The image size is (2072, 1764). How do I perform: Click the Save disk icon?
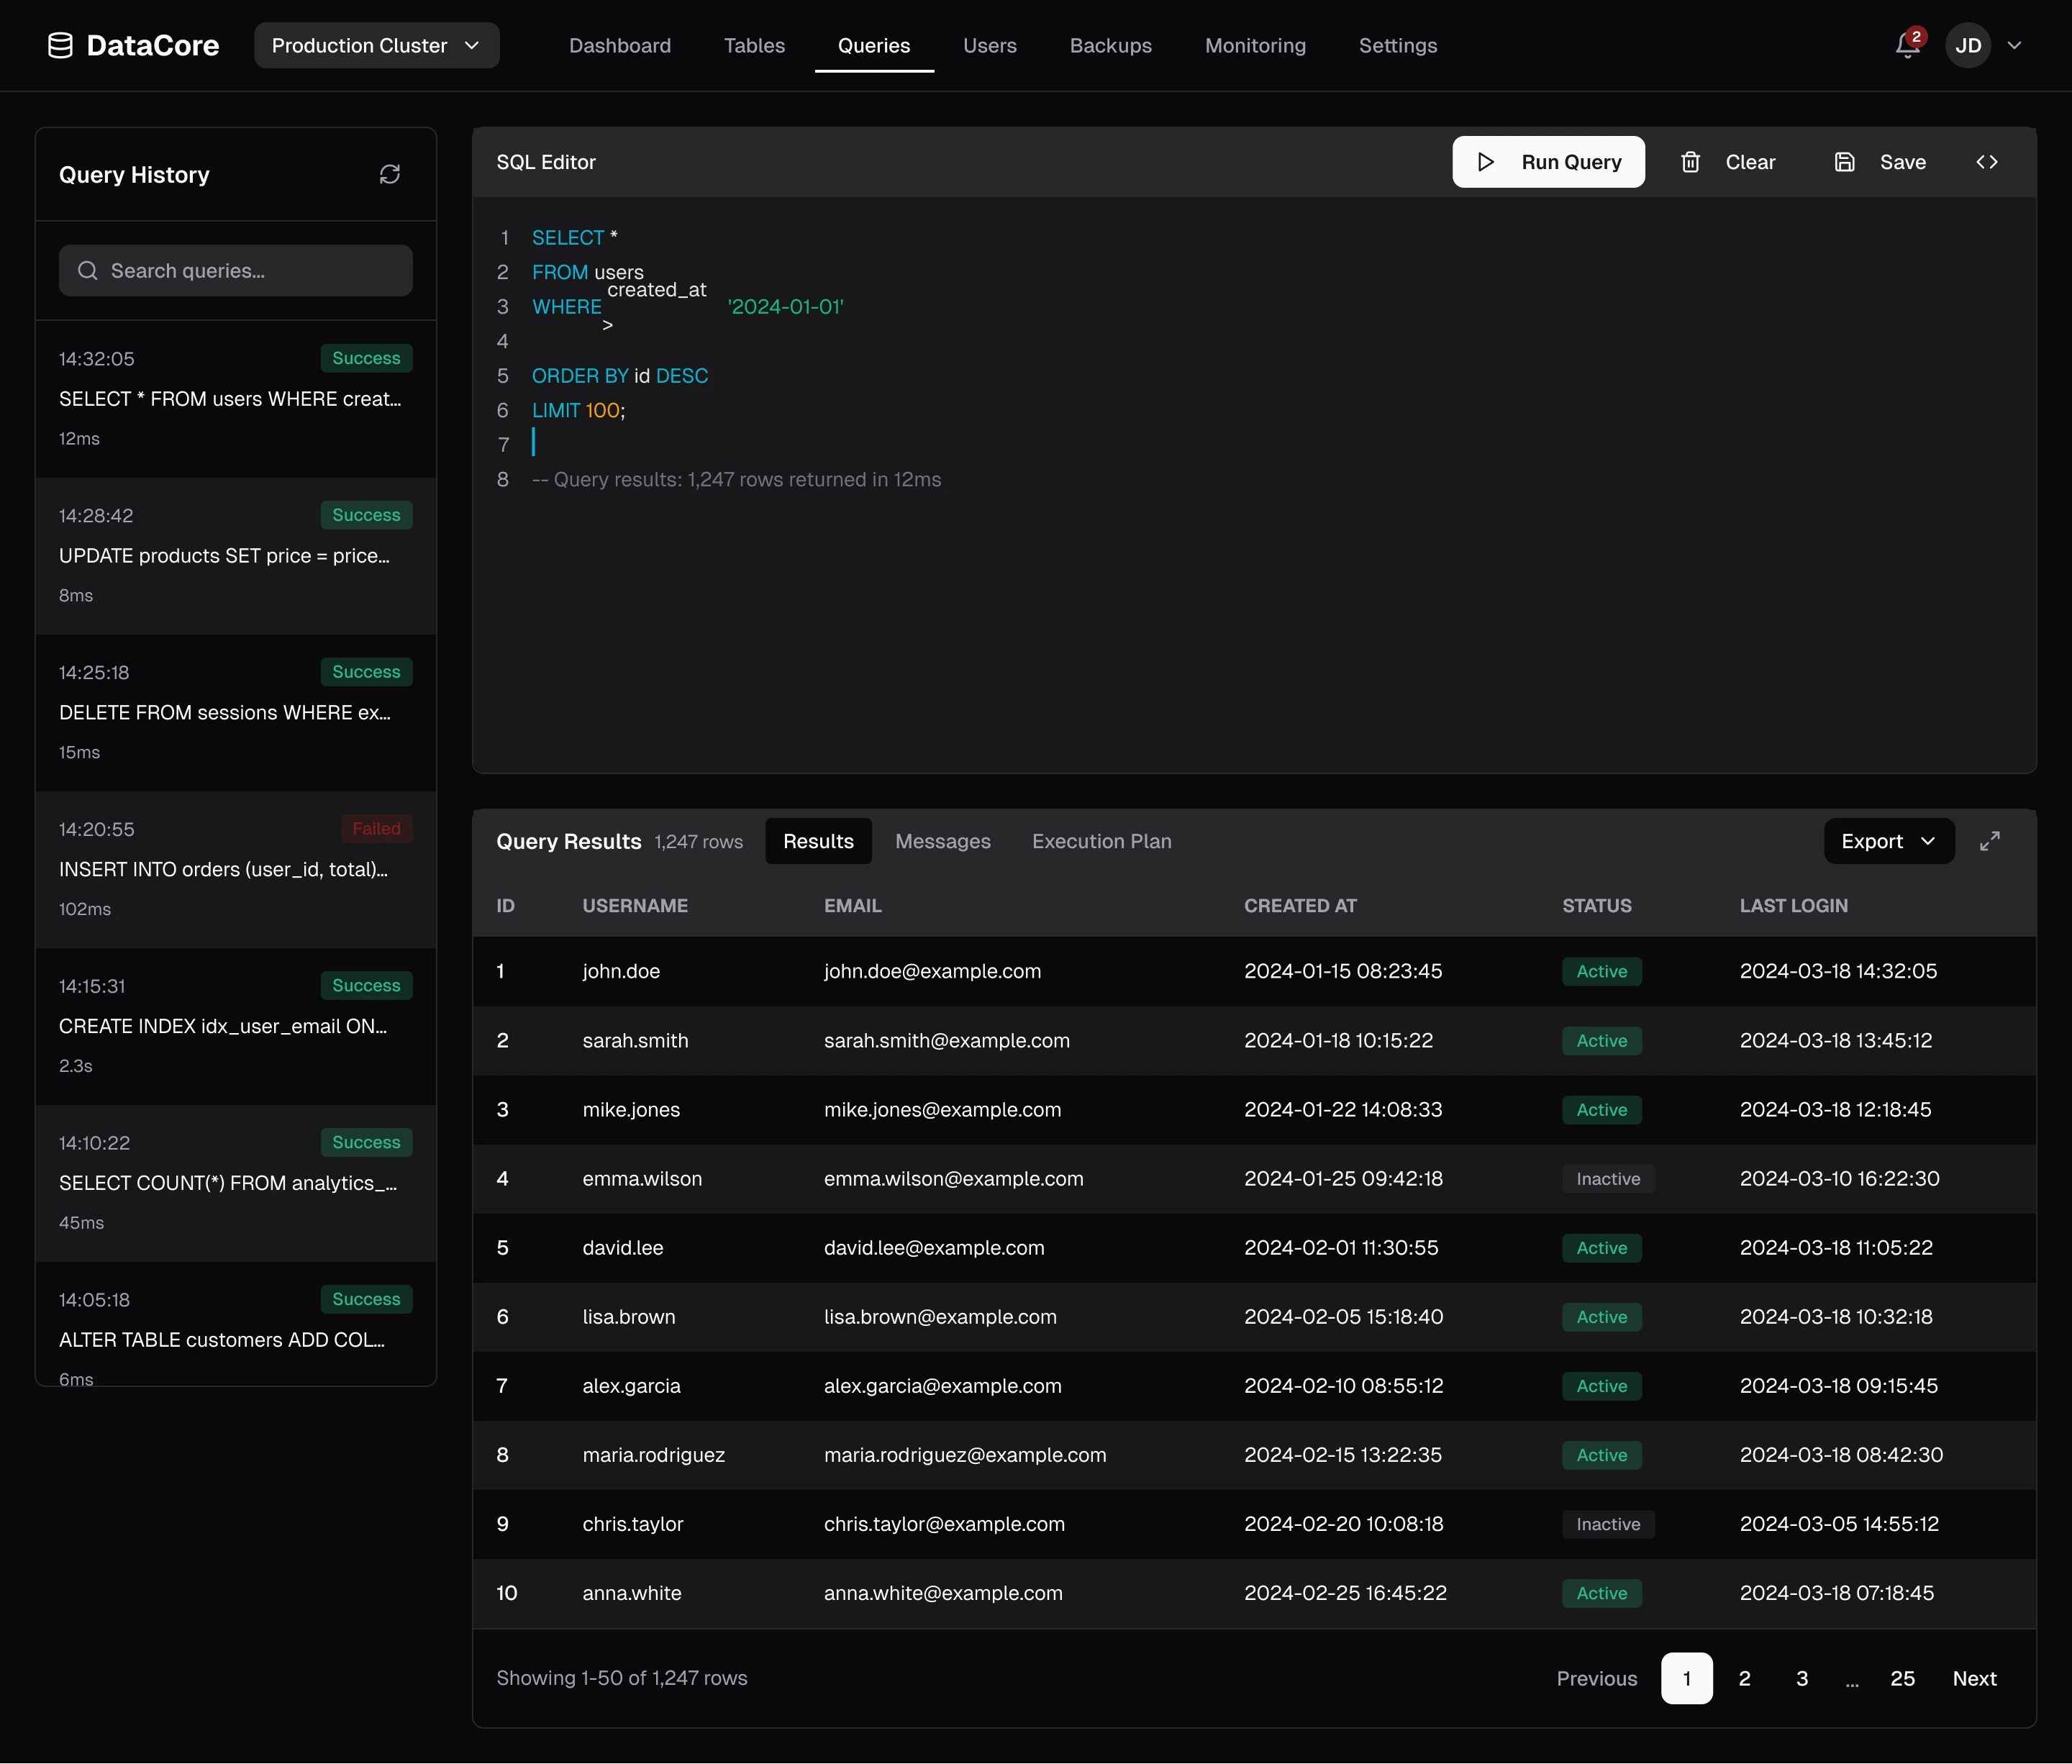(x=1844, y=162)
